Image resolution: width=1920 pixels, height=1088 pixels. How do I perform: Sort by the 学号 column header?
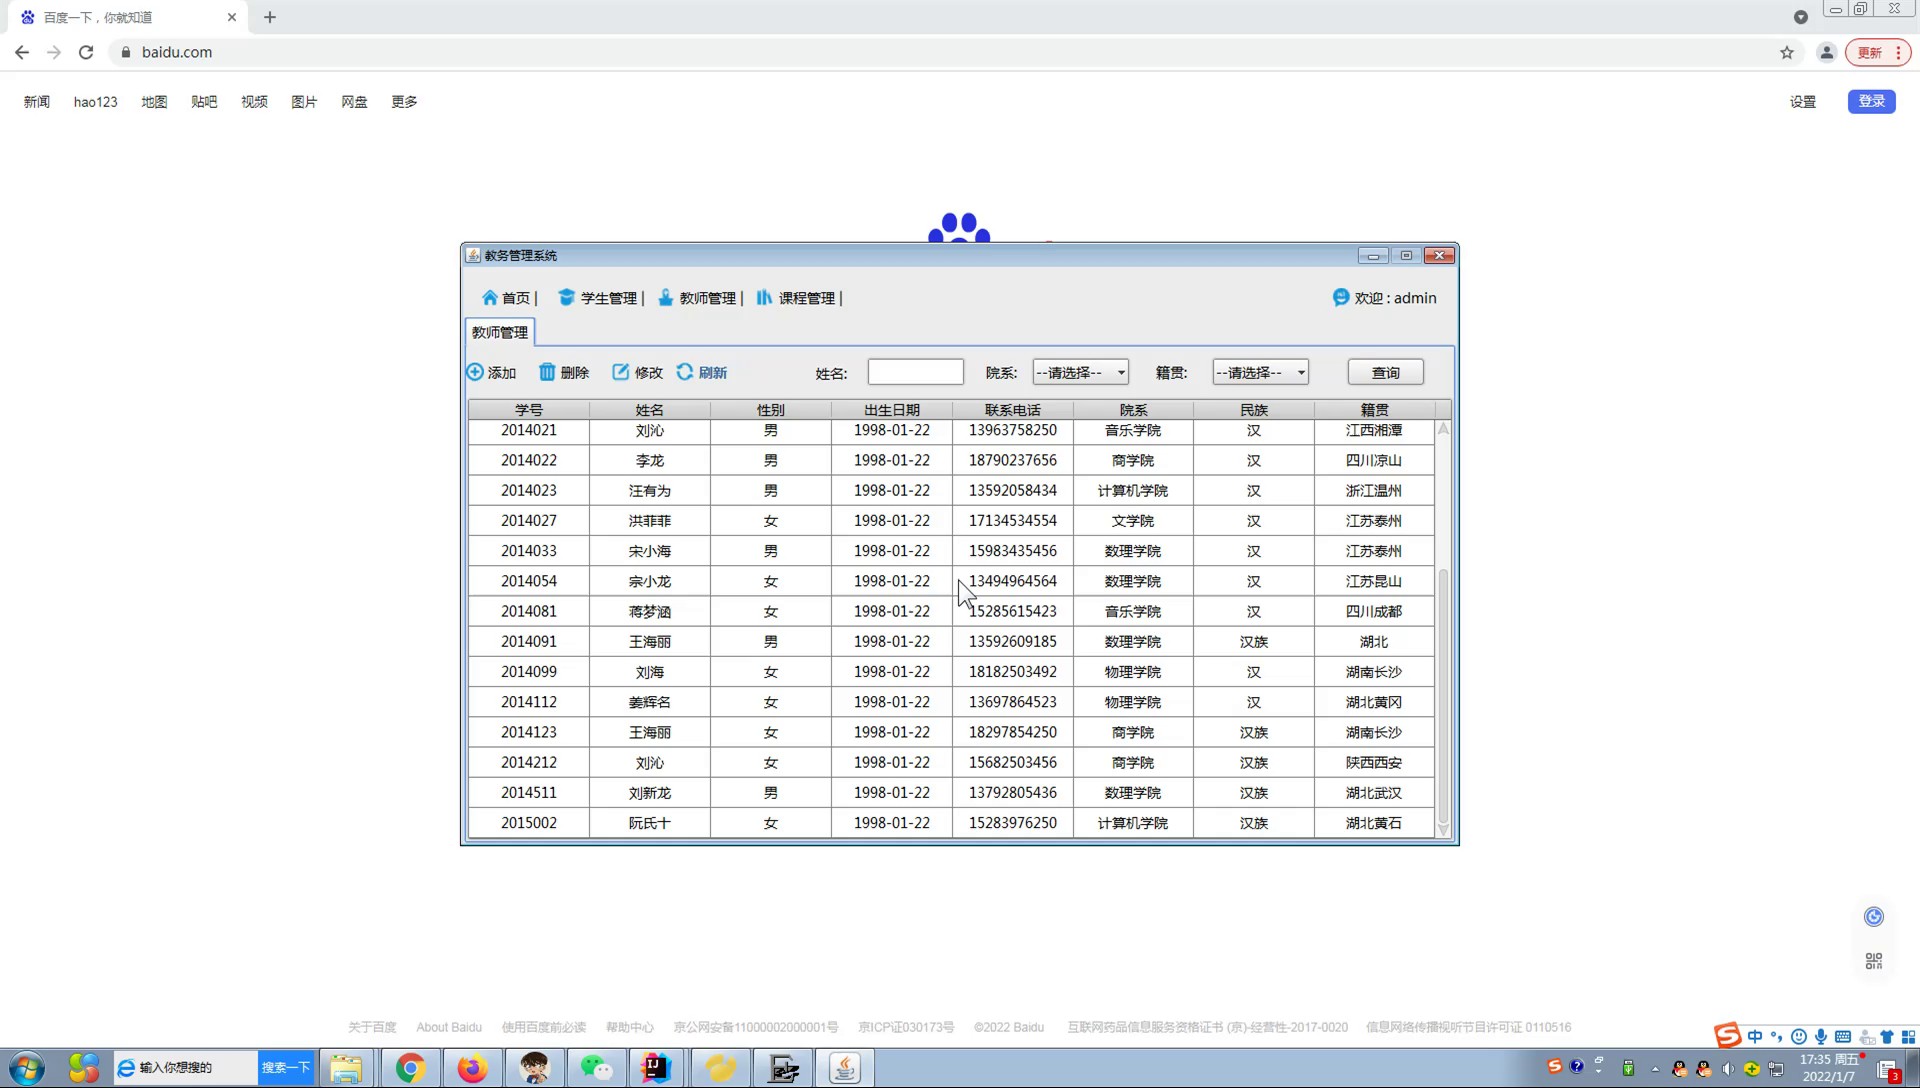point(529,410)
